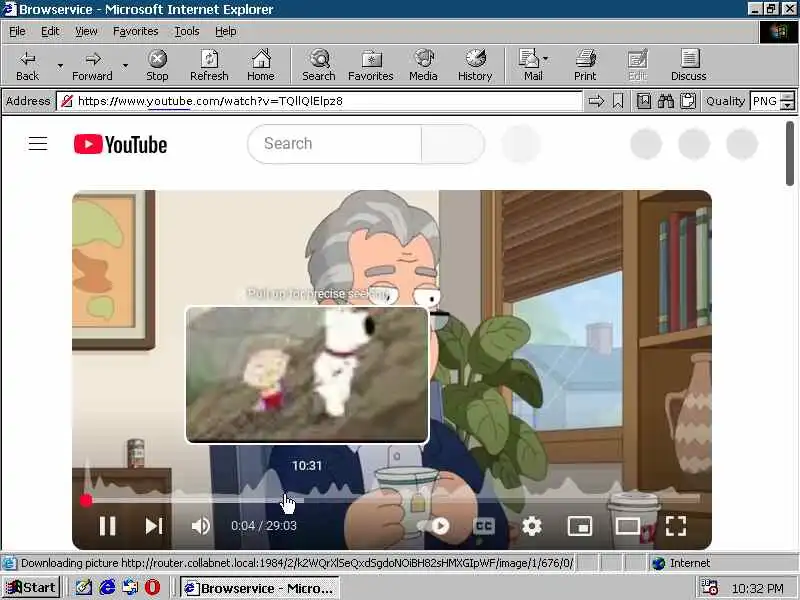This screenshot has height=600, width=800.
Task: Open the Tools menu
Action: click(187, 32)
